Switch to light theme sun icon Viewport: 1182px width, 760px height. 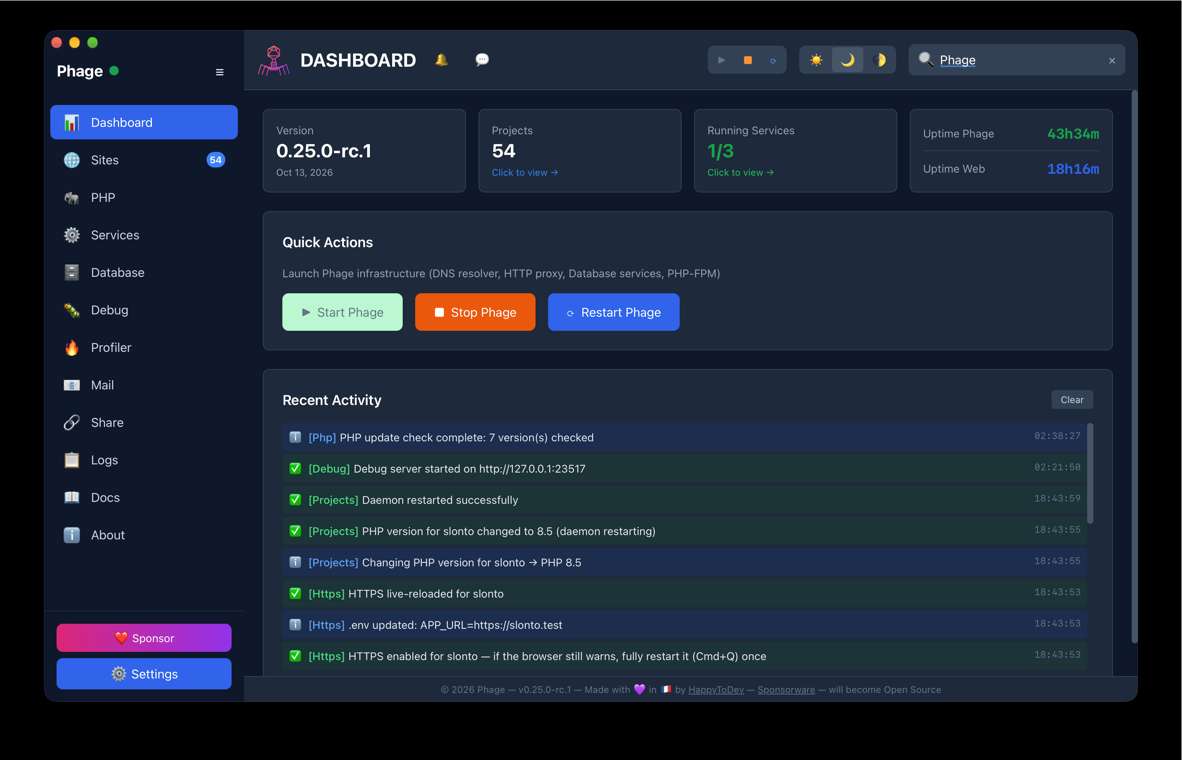tap(816, 60)
